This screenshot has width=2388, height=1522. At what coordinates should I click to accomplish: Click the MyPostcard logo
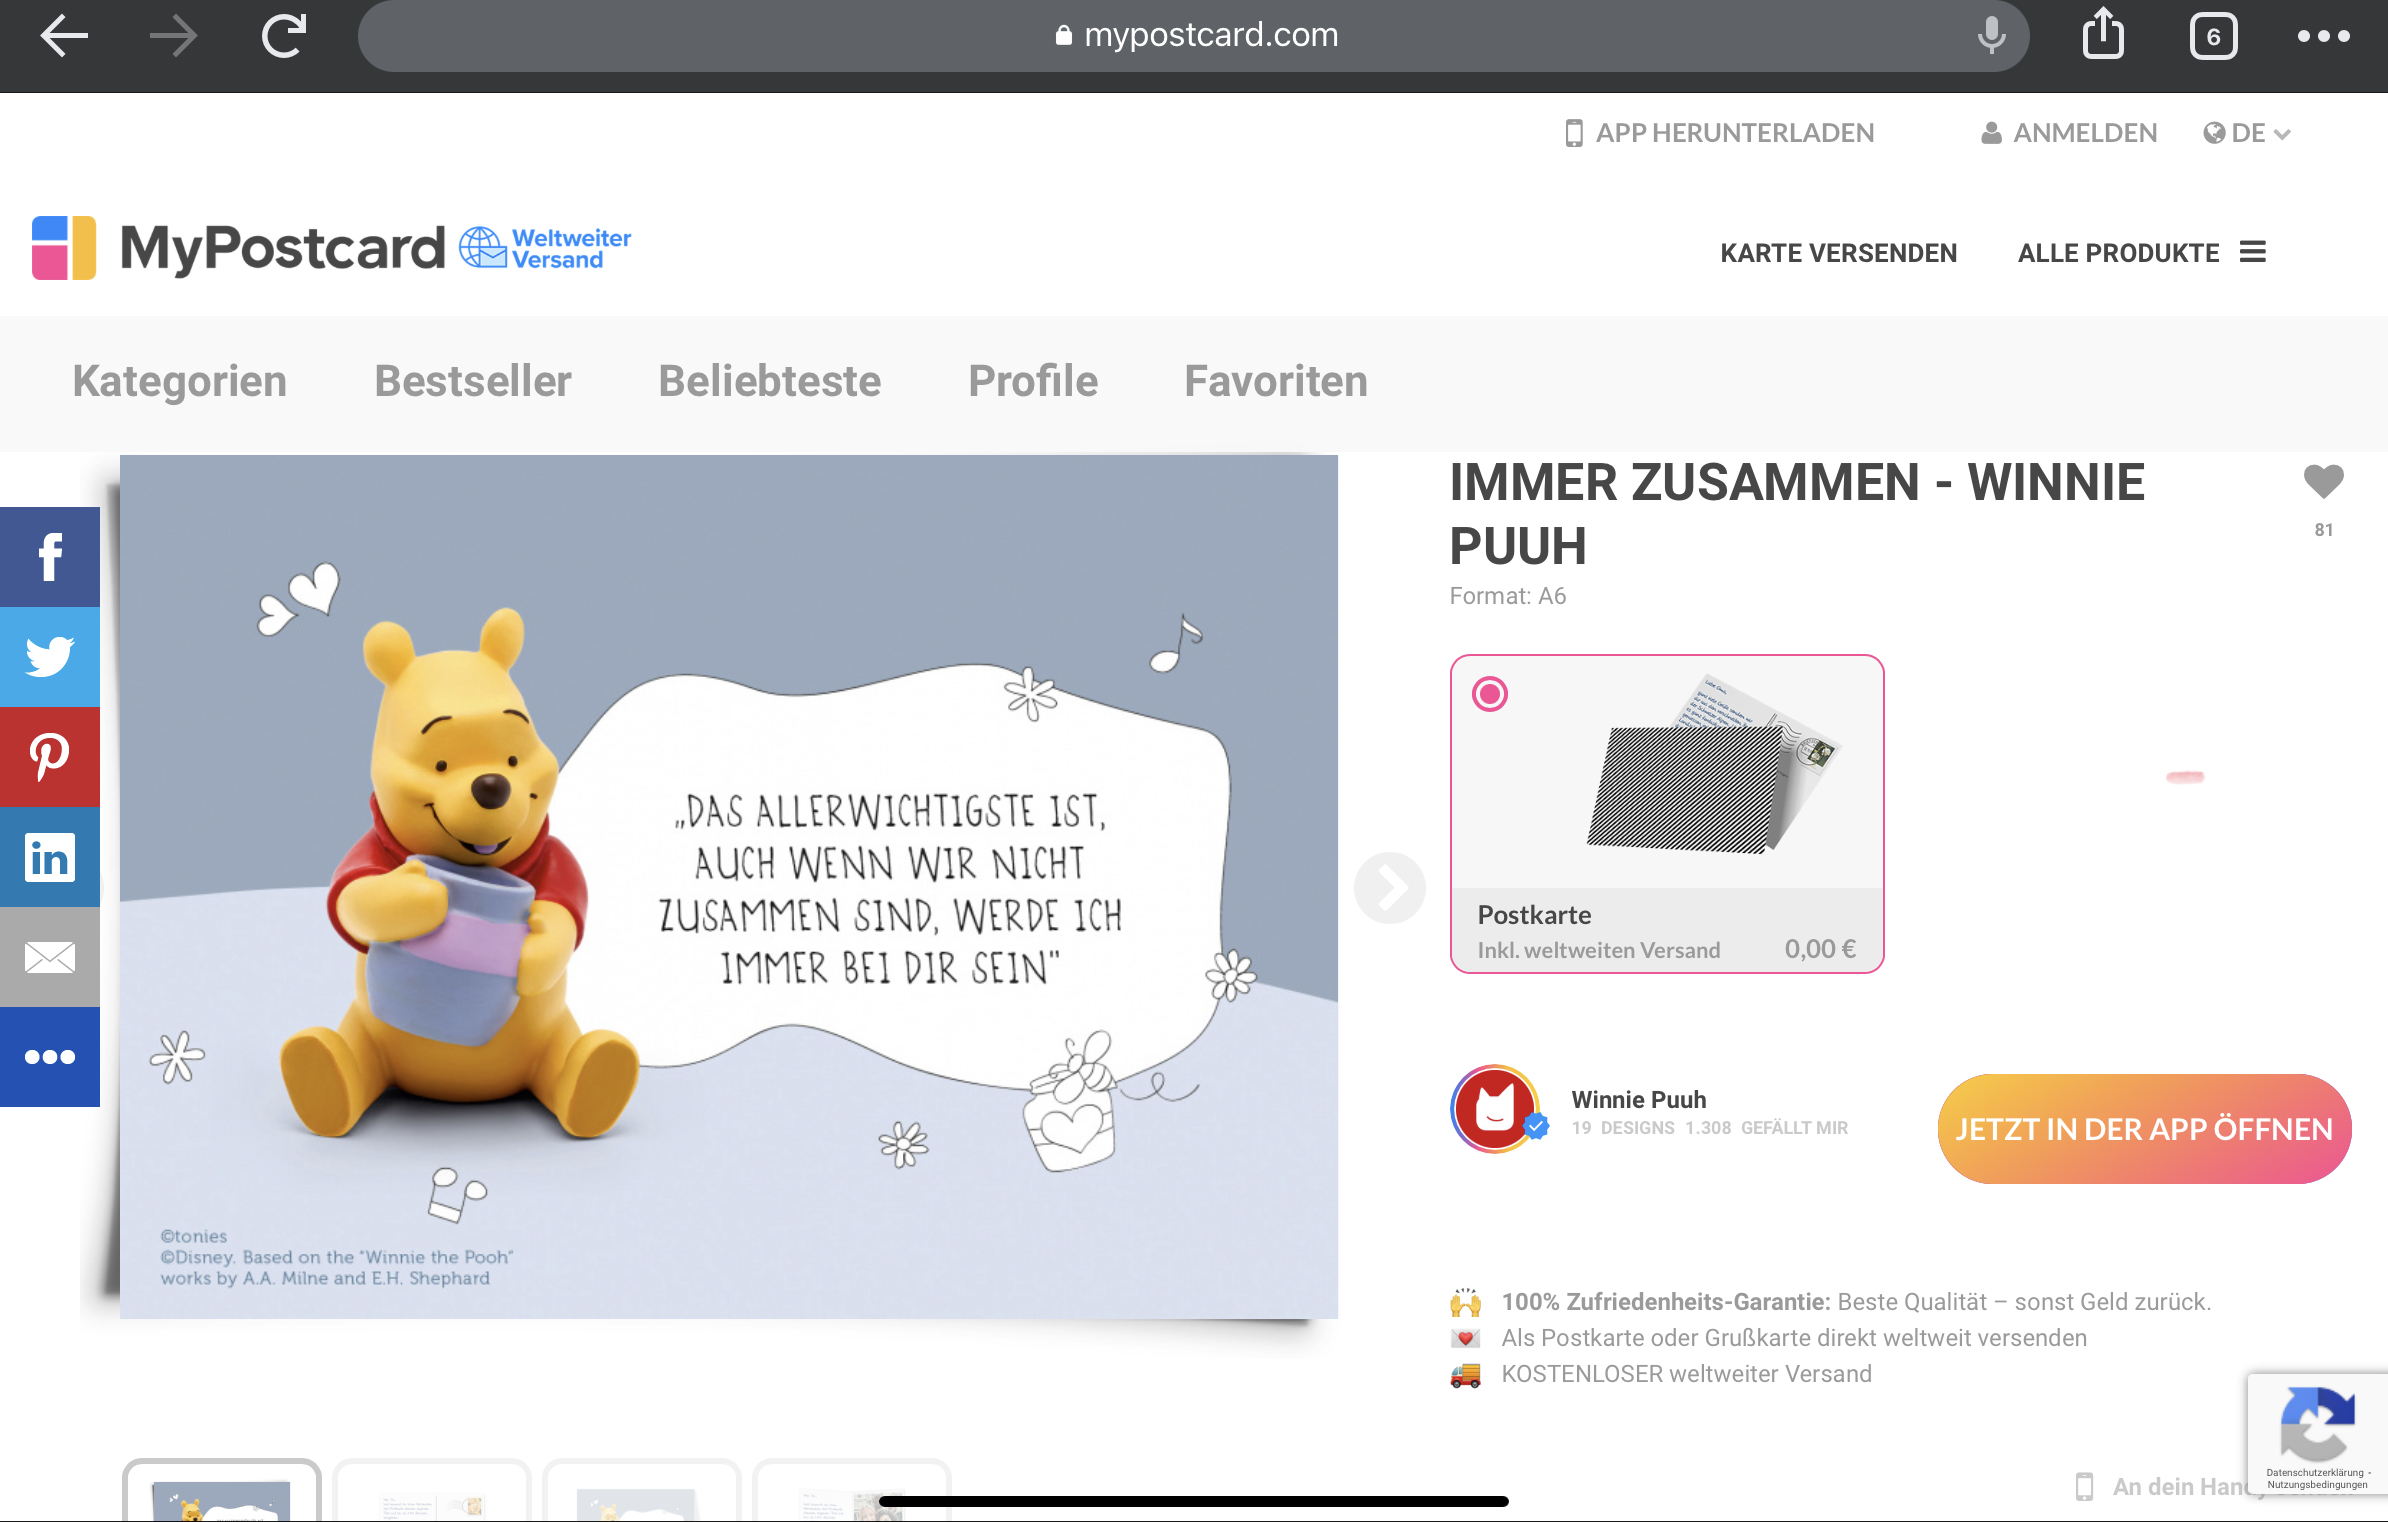pyautogui.click(x=238, y=248)
